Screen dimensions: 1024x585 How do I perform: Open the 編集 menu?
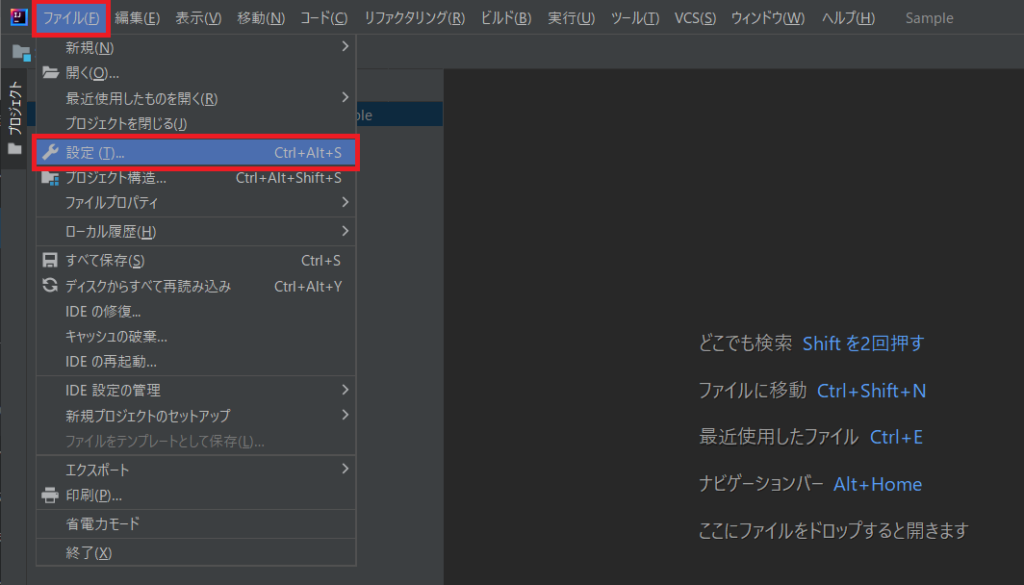point(137,18)
